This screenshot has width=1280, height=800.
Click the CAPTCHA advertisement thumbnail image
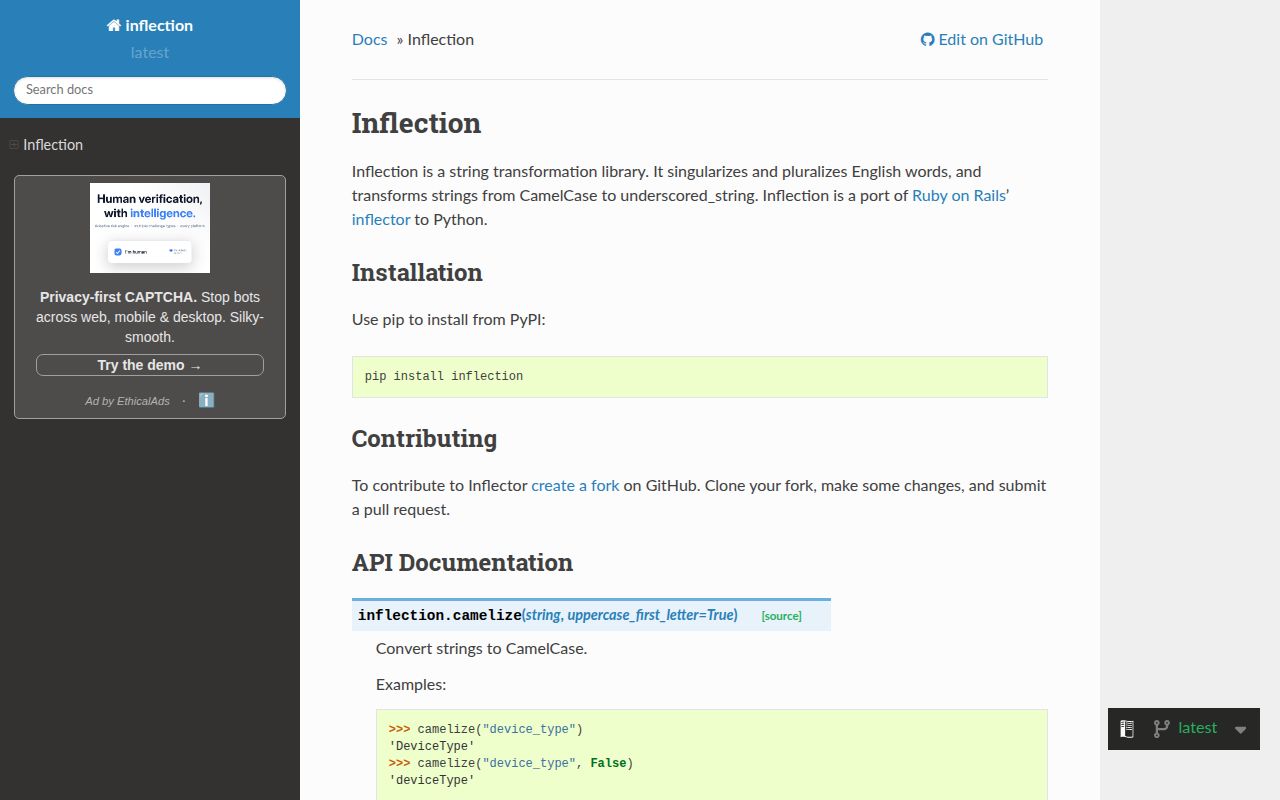(x=150, y=228)
